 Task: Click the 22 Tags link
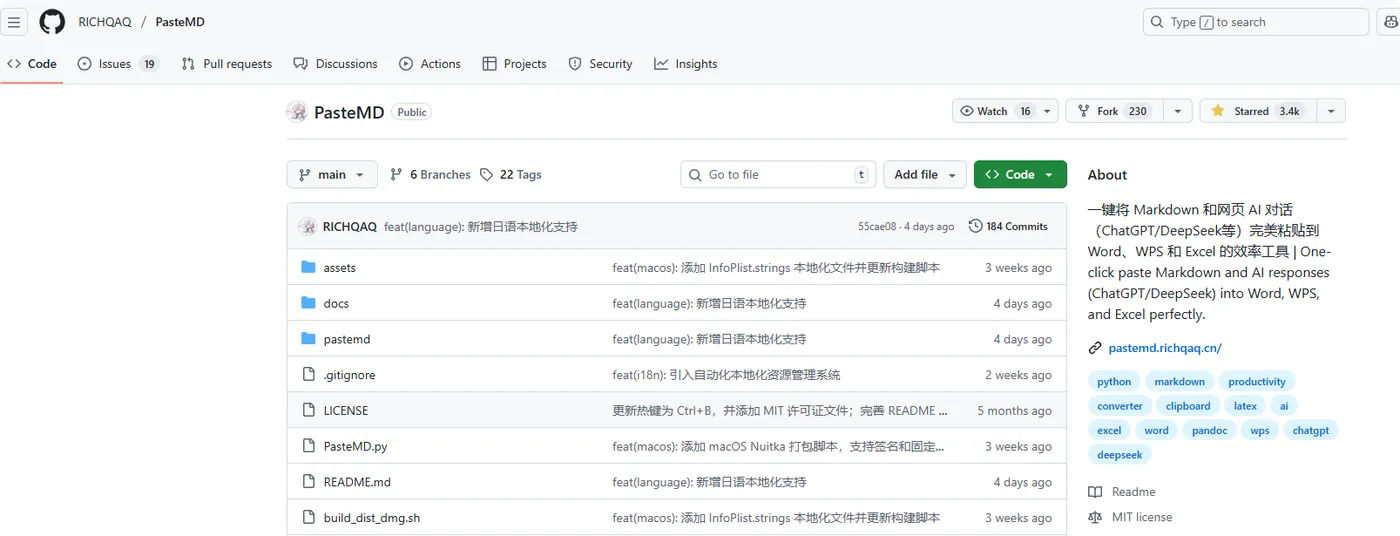pyautogui.click(x=511, y=174)
